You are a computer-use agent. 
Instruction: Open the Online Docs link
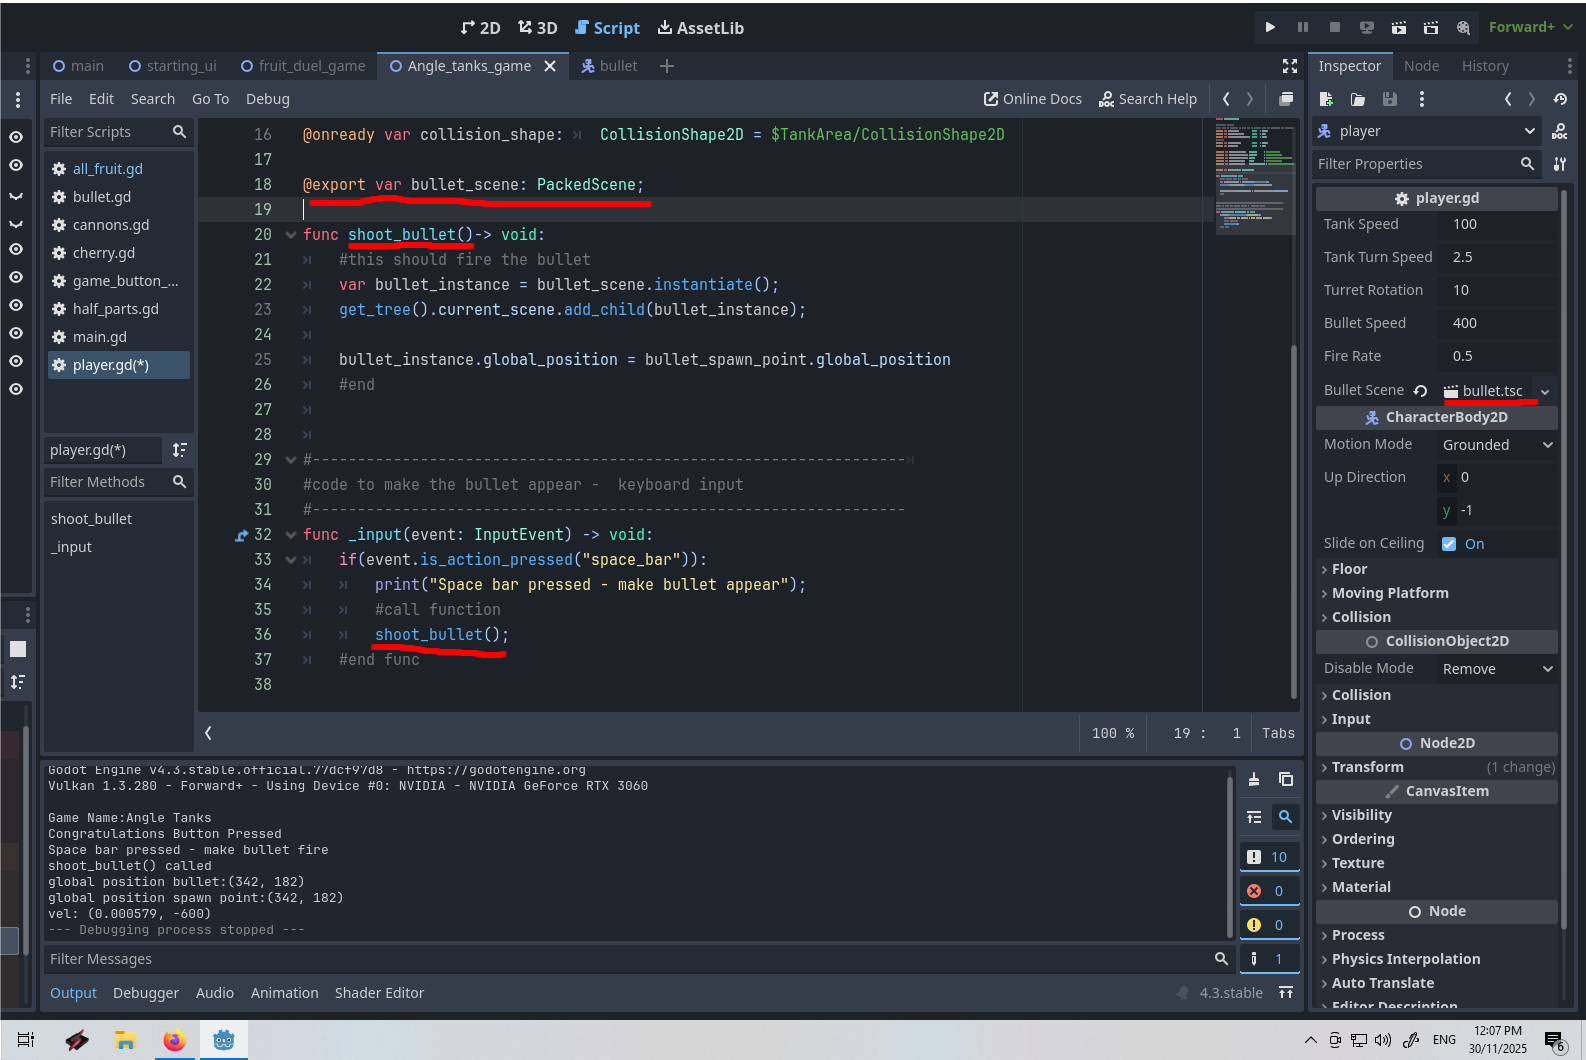(1033, 99)
